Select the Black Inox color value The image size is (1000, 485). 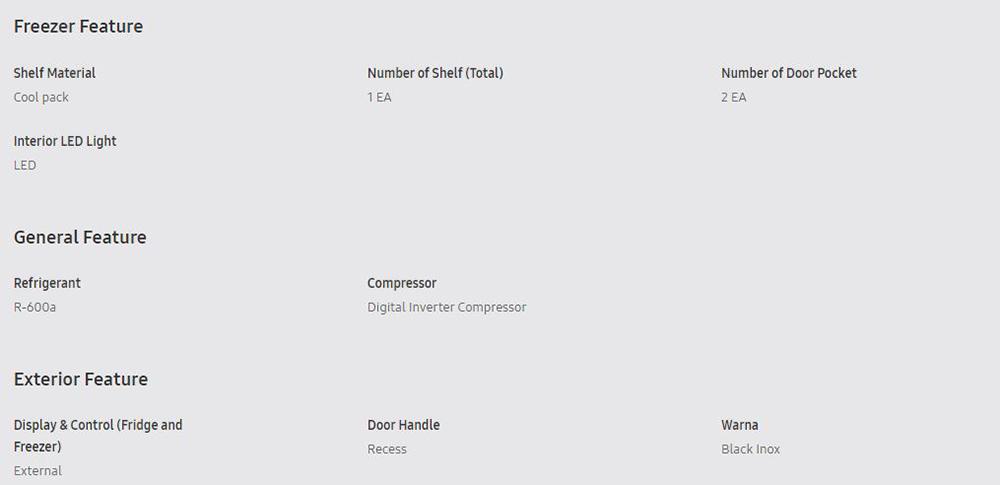(x=750, y=449)
